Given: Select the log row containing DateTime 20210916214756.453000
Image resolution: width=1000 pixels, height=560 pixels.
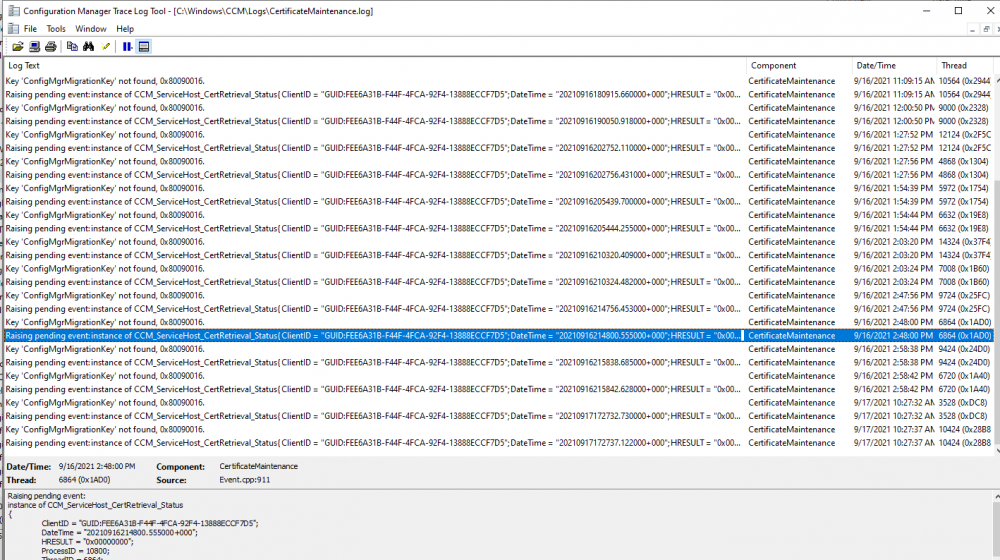Looking at the screenshot, I should [x=498, y=309].
